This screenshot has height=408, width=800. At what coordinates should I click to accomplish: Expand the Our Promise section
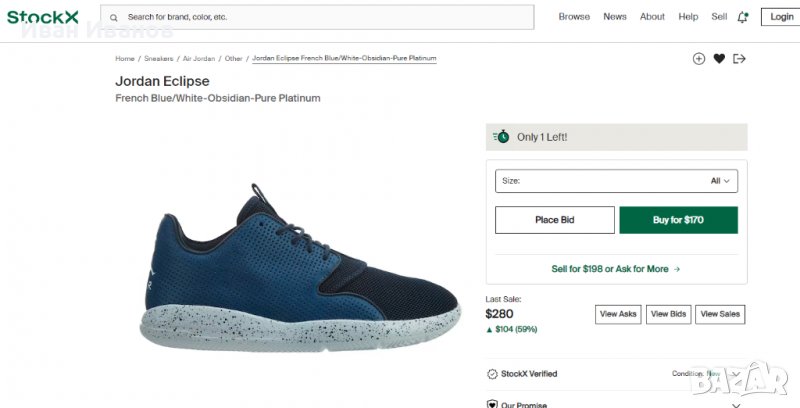point(737,405)
